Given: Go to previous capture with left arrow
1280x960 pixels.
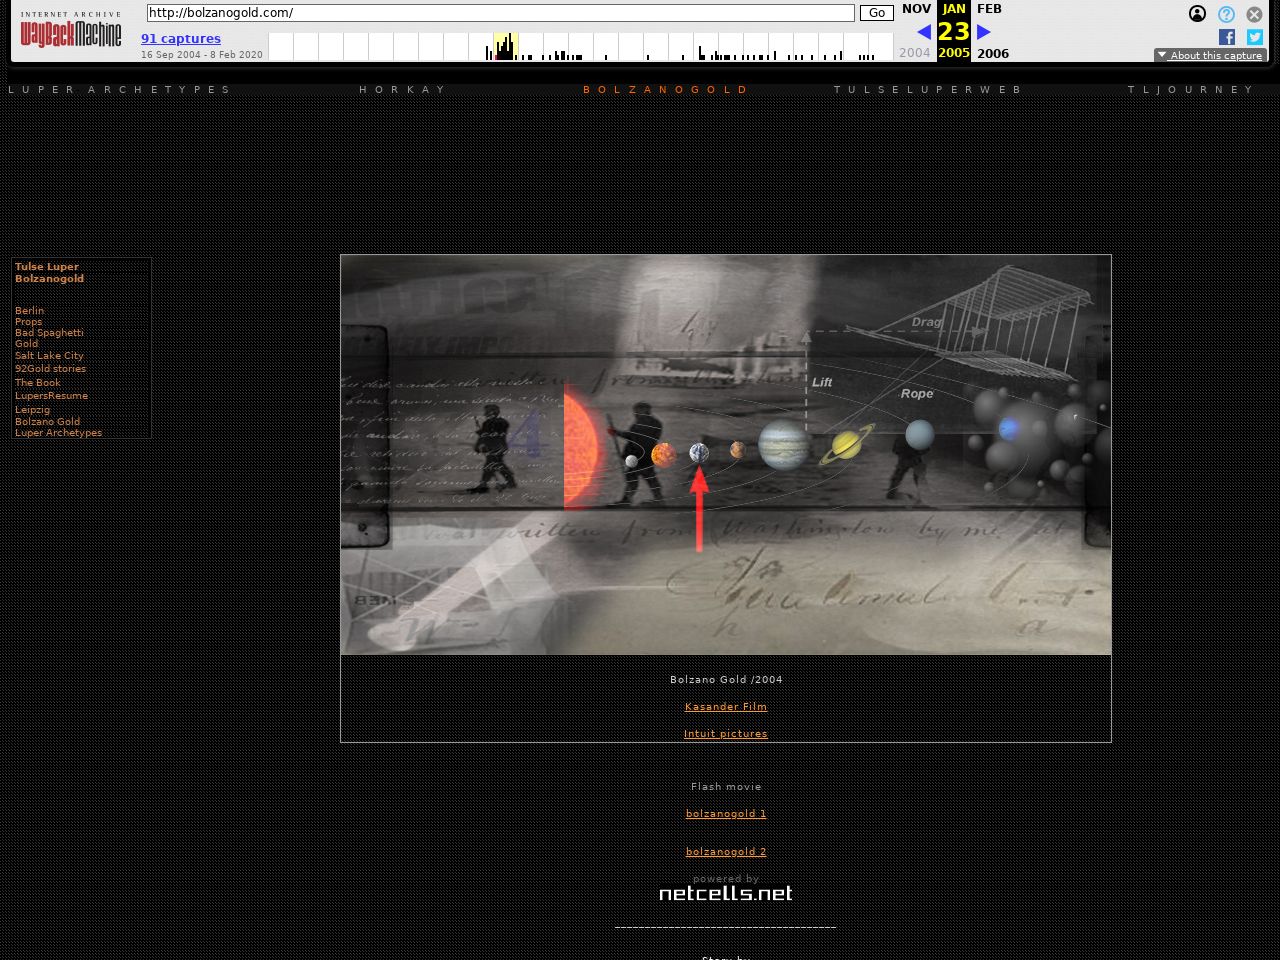Looking at the screenshot, I should point(923,32).
